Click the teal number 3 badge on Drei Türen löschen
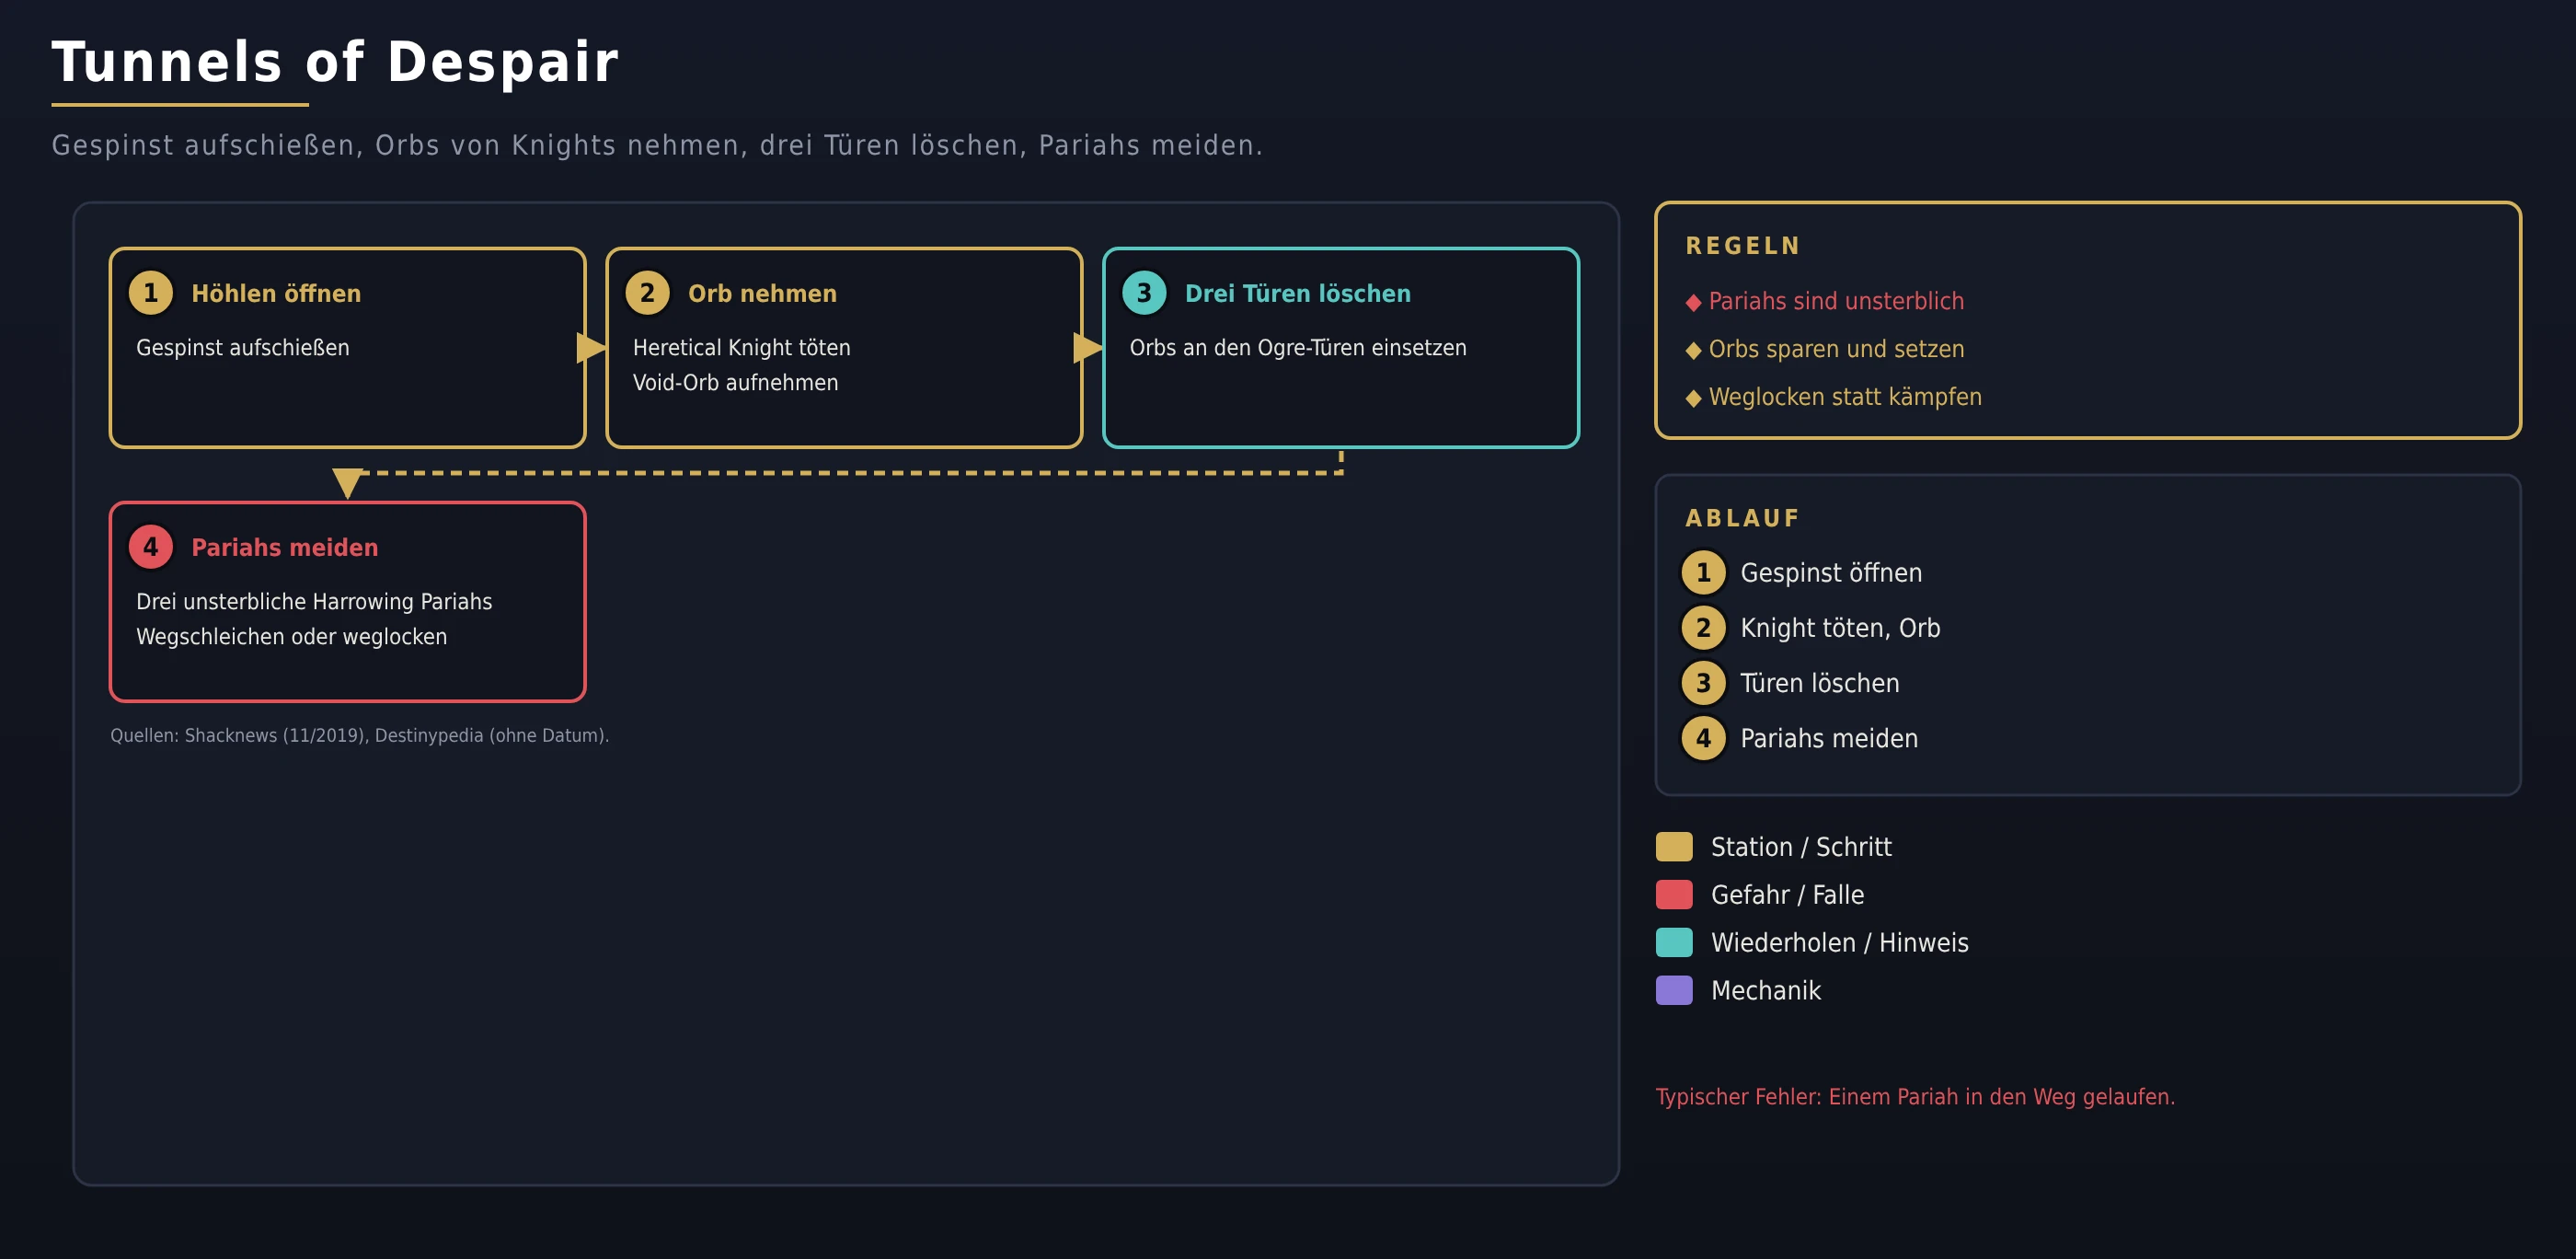Viewport: 2576px width, 1259px height. 1144,293
